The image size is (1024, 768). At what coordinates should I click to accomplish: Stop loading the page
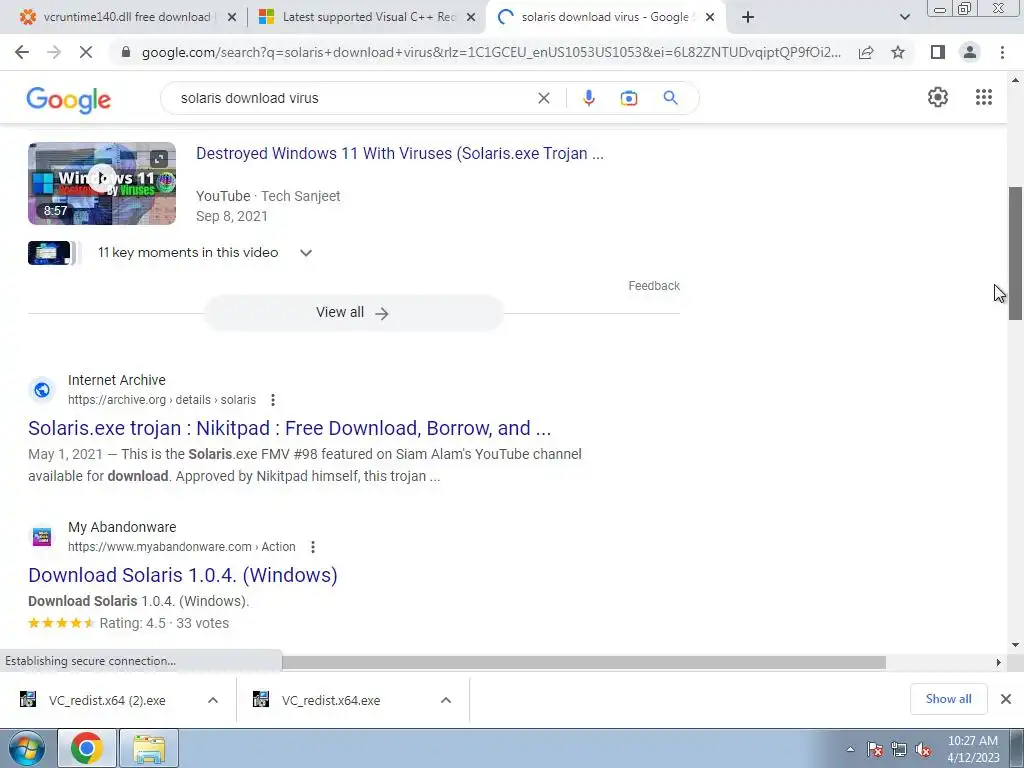[x=86, y=52]
